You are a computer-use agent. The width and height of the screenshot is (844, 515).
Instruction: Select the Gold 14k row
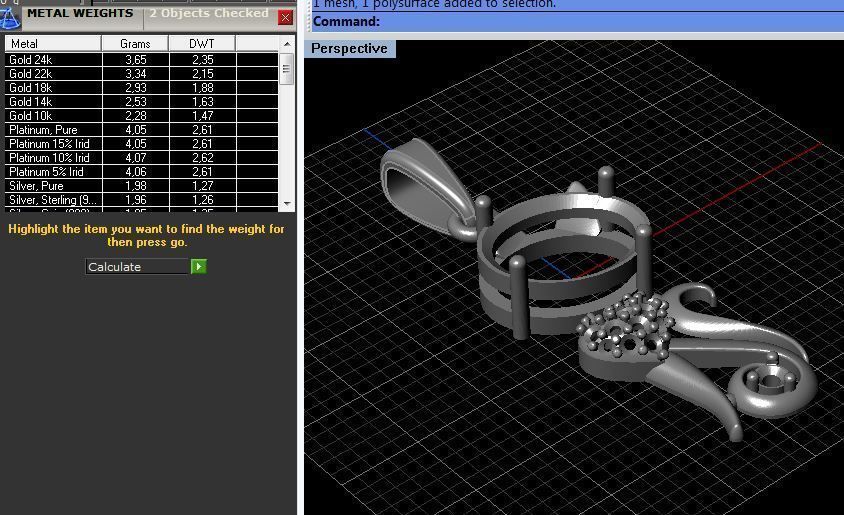tap(142, 102)
